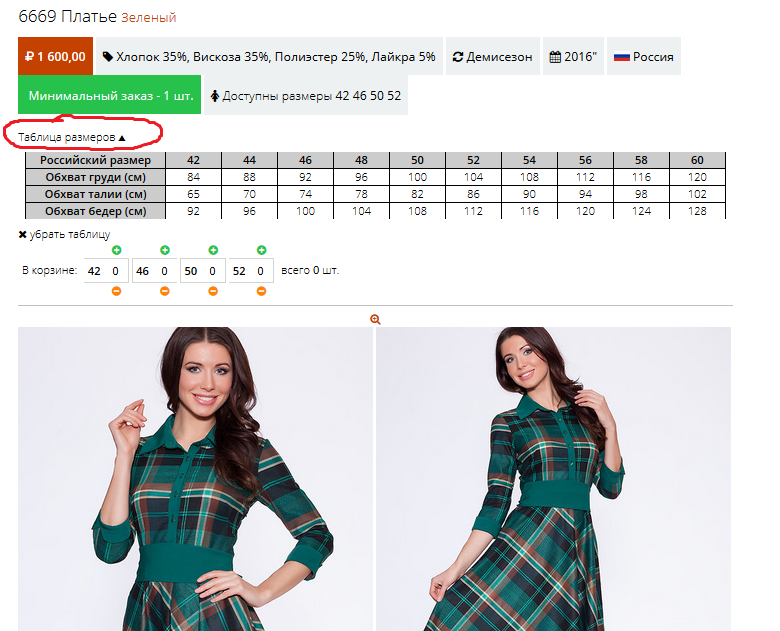
Task: Decrease quantity for size 52
Action: (x=262, y=291)
